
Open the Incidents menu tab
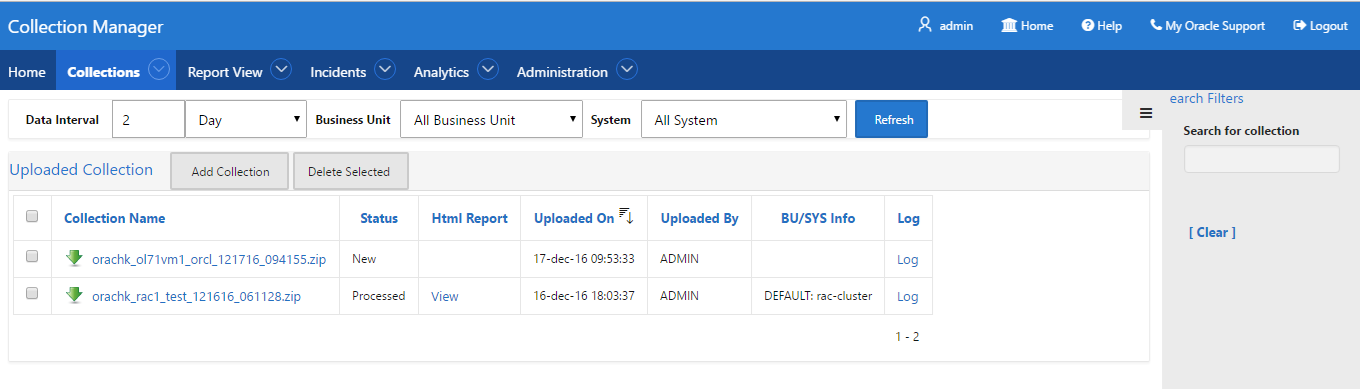tap(338, 72)
